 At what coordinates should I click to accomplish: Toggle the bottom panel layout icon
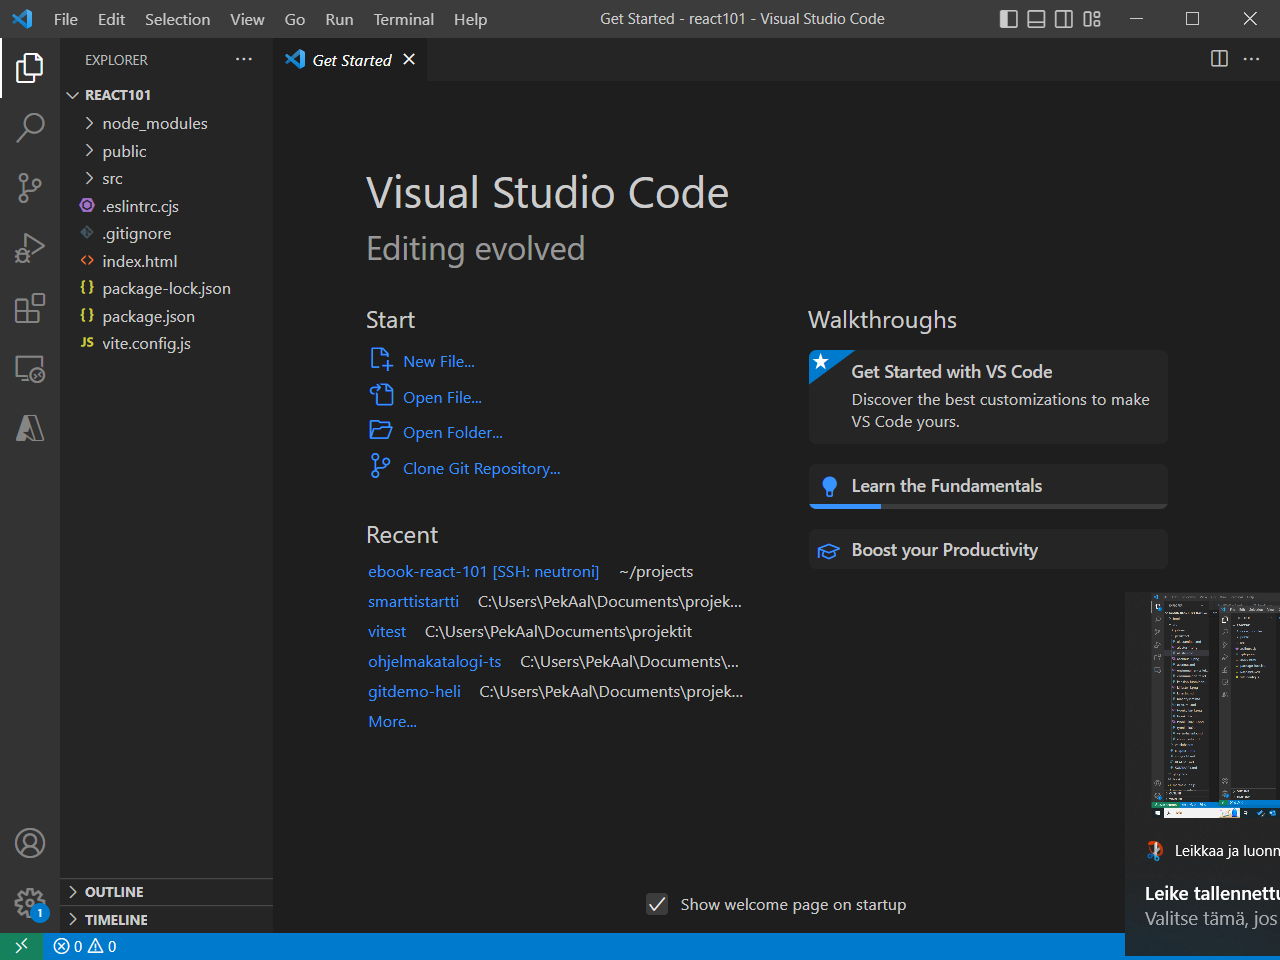click(x=1037, y=19)
